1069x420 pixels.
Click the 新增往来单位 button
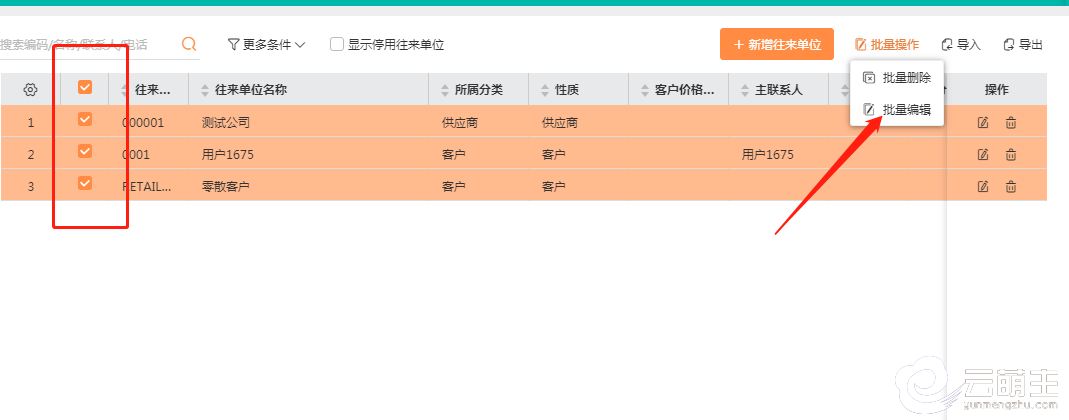(x=777, y=44)
